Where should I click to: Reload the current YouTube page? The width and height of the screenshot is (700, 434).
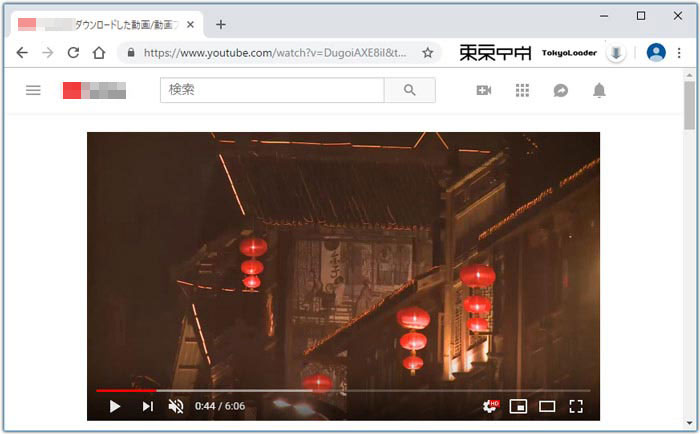[73, 53]
